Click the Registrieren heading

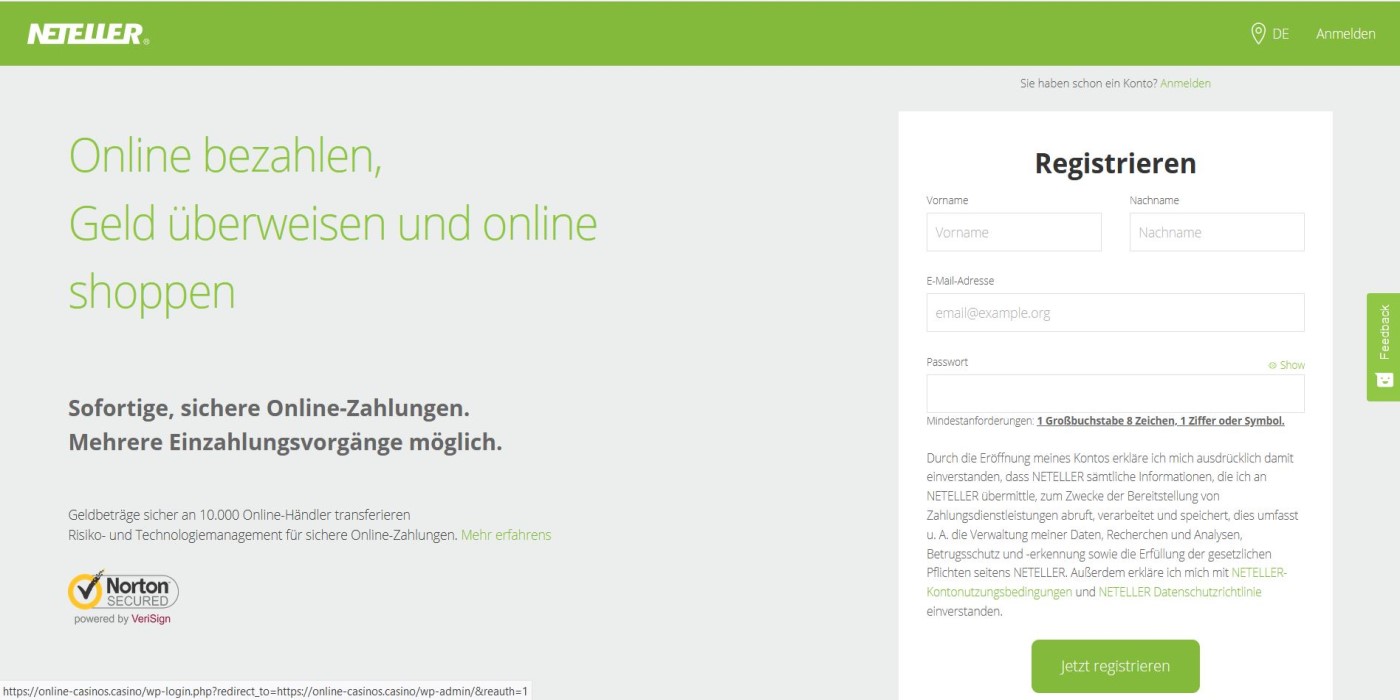(x=1115, y=163)
